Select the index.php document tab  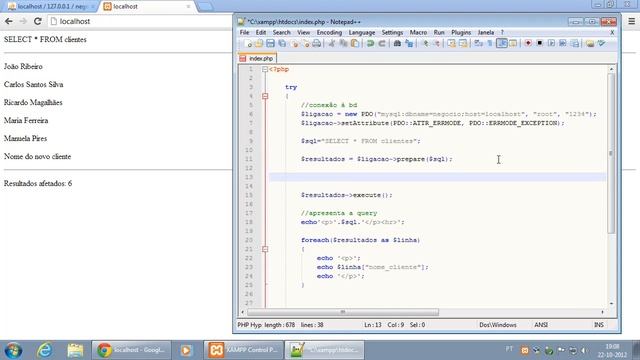coord(257,58)
